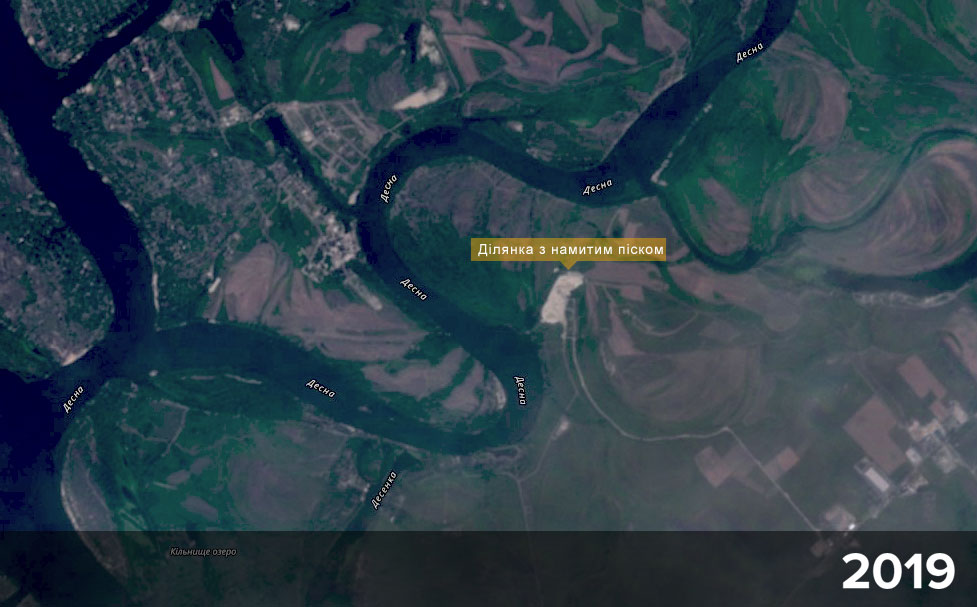The width and height of the screenshot is (977, 607).
Task: Click the "Кільнище озеро" lake label
Action: [x=203, y=552]
